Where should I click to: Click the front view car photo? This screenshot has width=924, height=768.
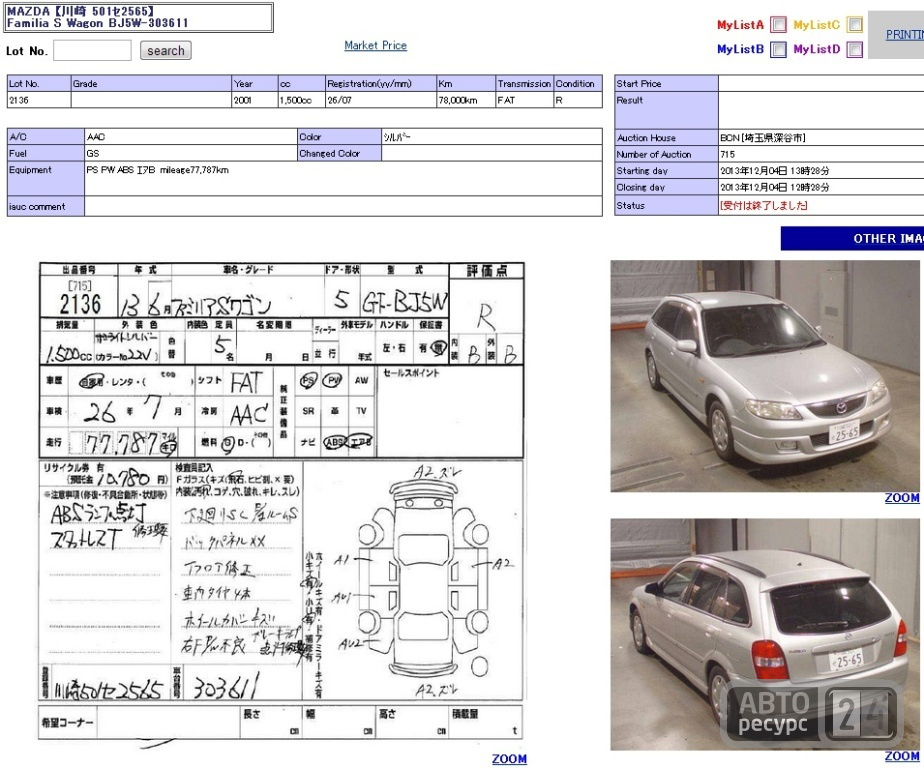click(x=765, y=376)
